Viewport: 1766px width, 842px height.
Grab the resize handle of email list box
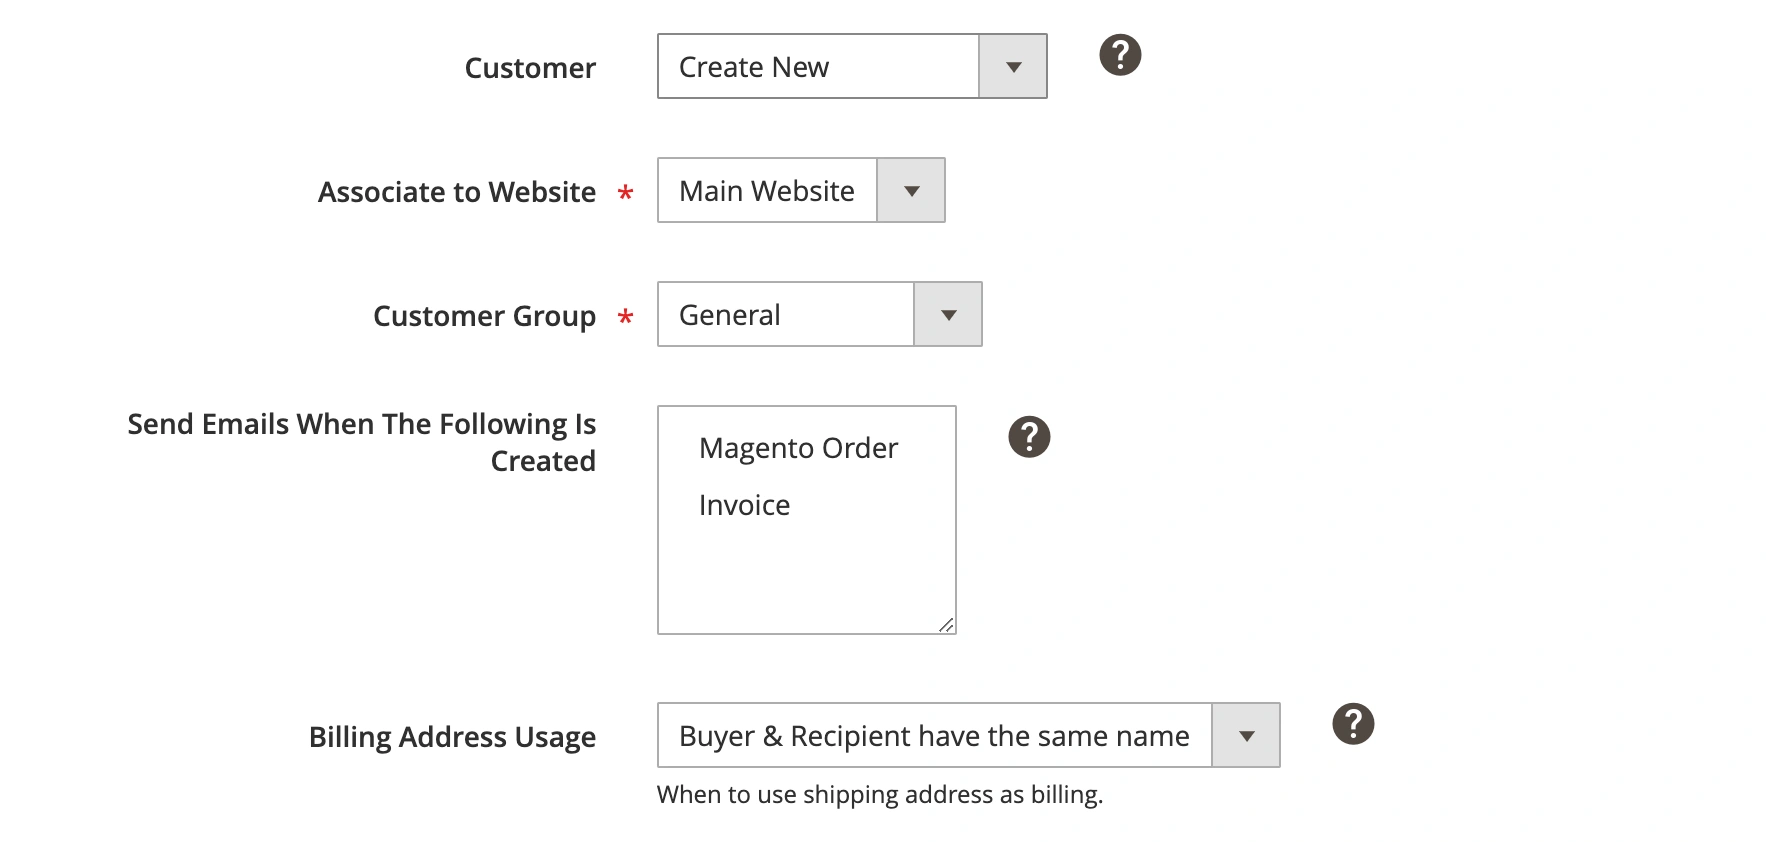(x=946, y=625)
